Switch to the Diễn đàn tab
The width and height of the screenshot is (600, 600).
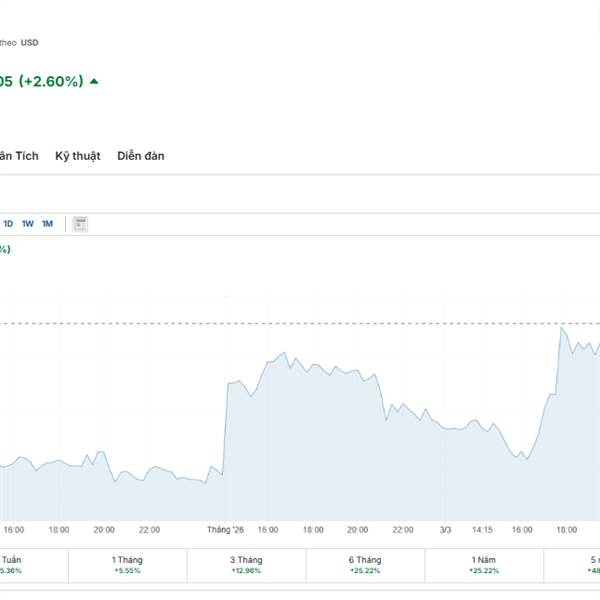point(141,156)
